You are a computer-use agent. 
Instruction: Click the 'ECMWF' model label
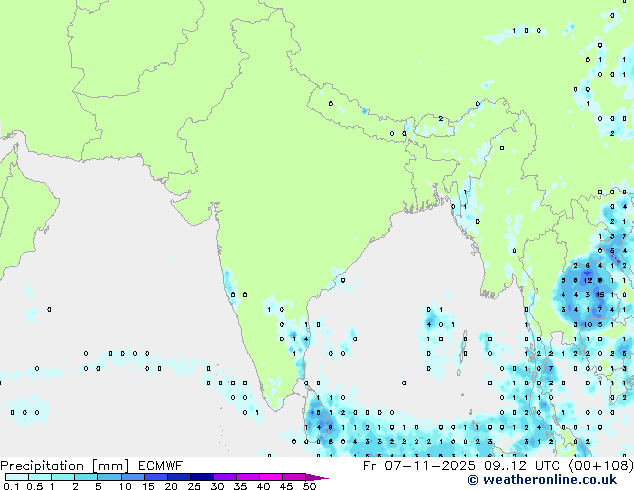tap(161, 466)
